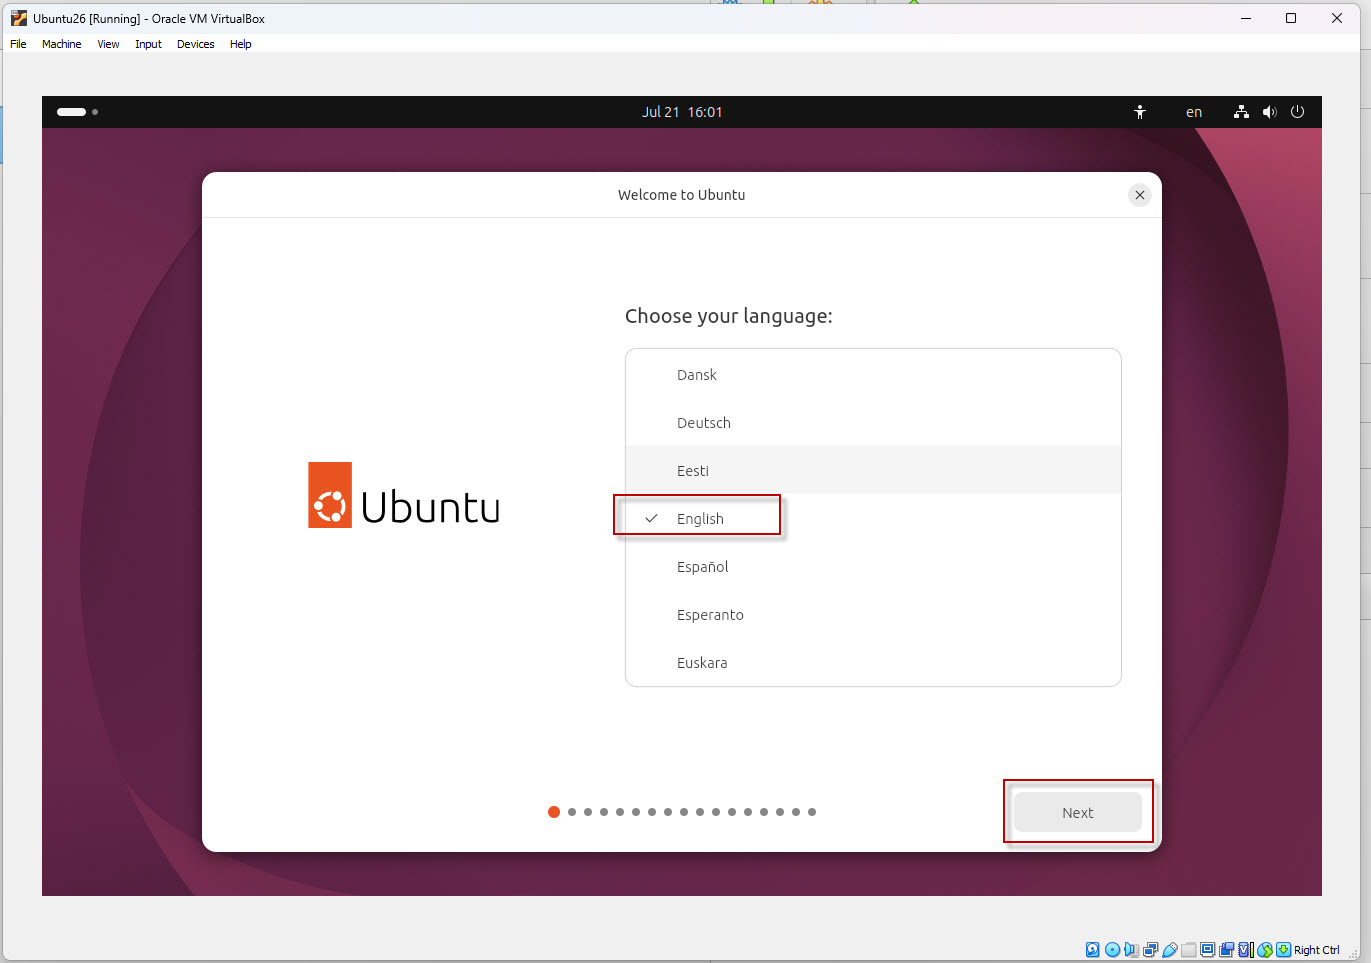Click the Activities workspace indicator
The image size is (1371, 963).
(77, 112)
